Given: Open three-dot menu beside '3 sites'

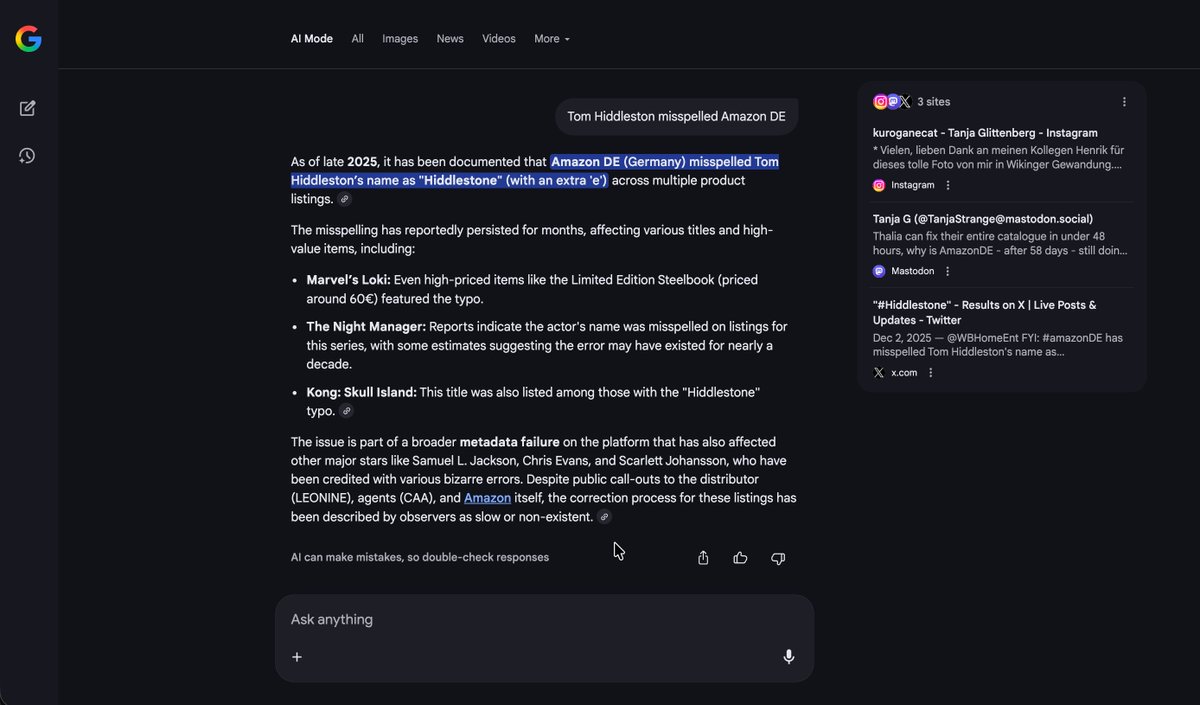Looking at the screenshot, I should tap(1124, 102).
